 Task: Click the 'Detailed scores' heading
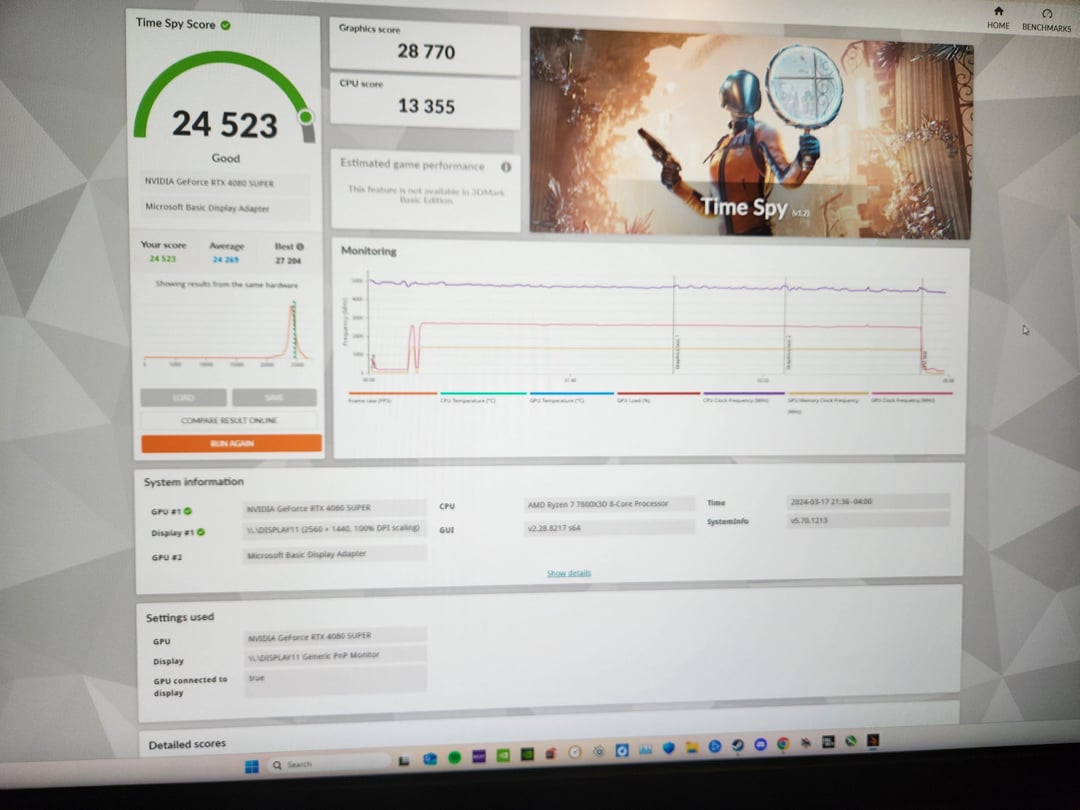click(x=187, y=744)
